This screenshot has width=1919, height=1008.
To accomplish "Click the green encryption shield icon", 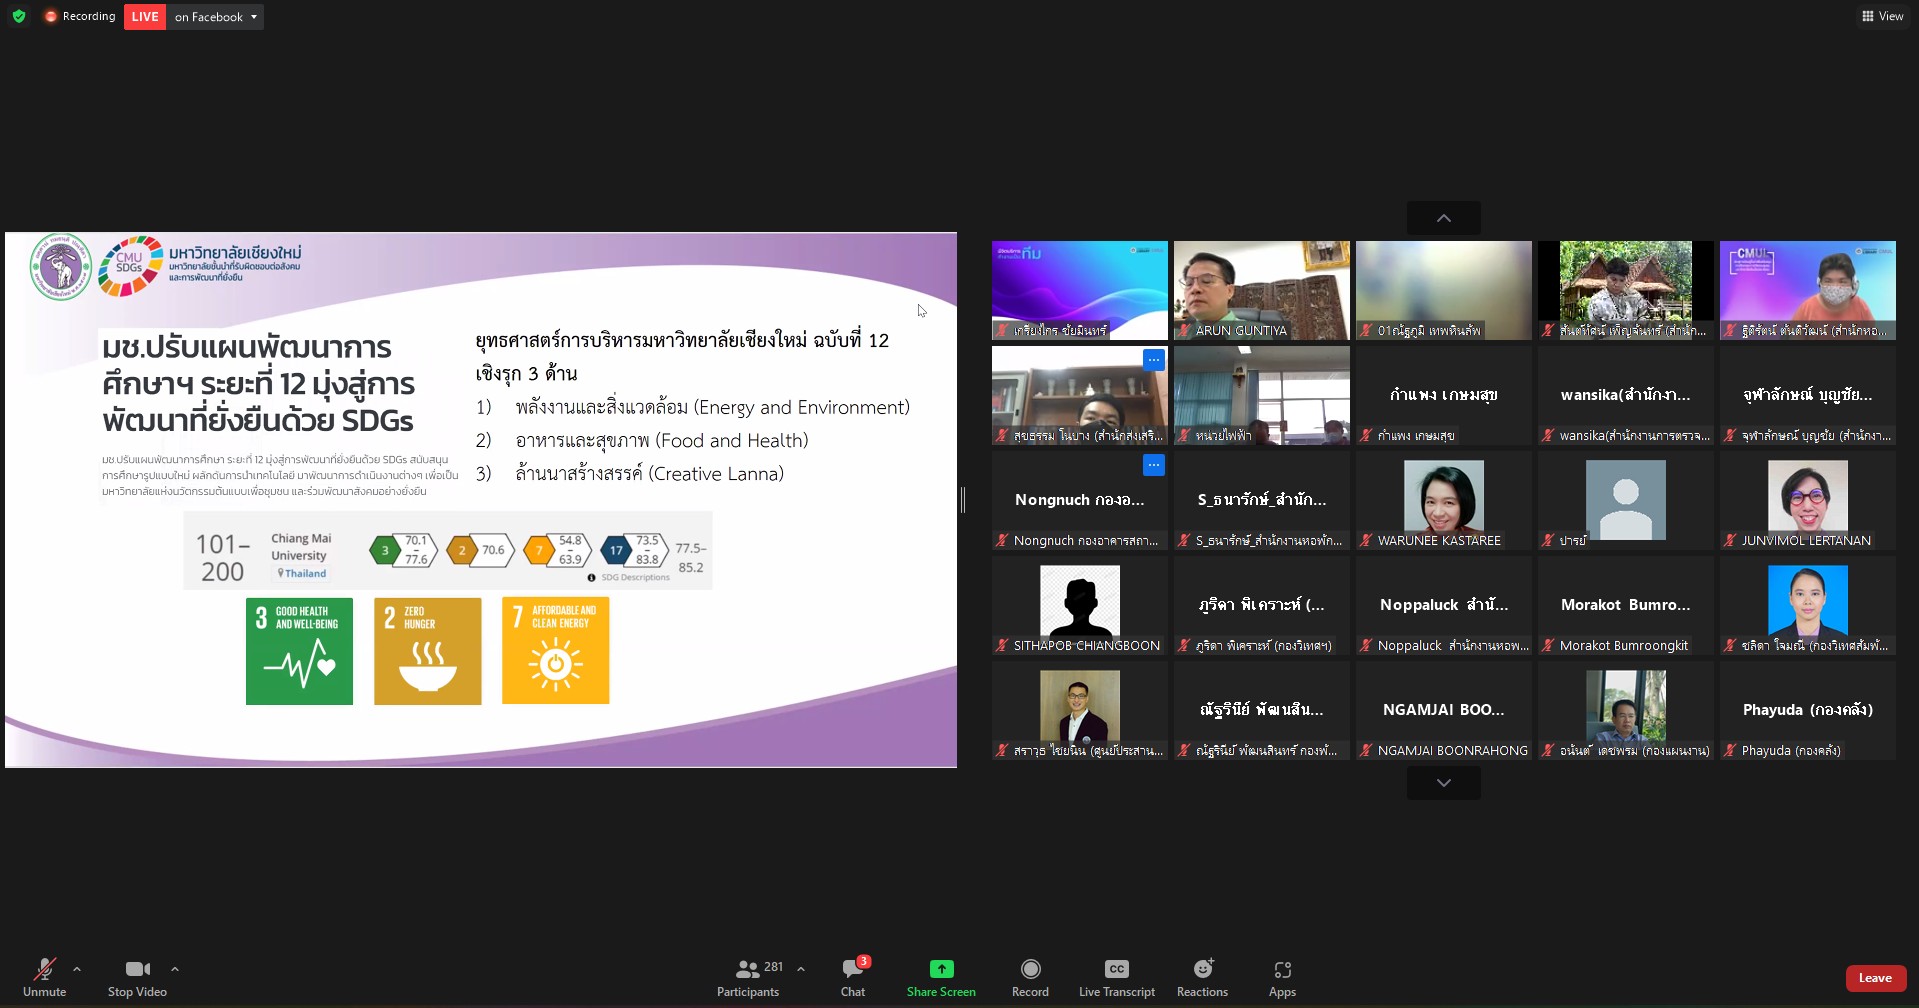I will [19, 16].
